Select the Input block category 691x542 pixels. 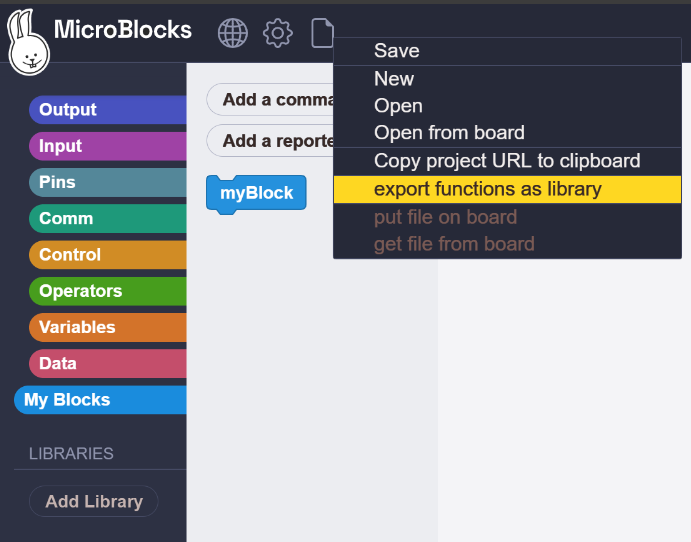[x=108, y=146]
